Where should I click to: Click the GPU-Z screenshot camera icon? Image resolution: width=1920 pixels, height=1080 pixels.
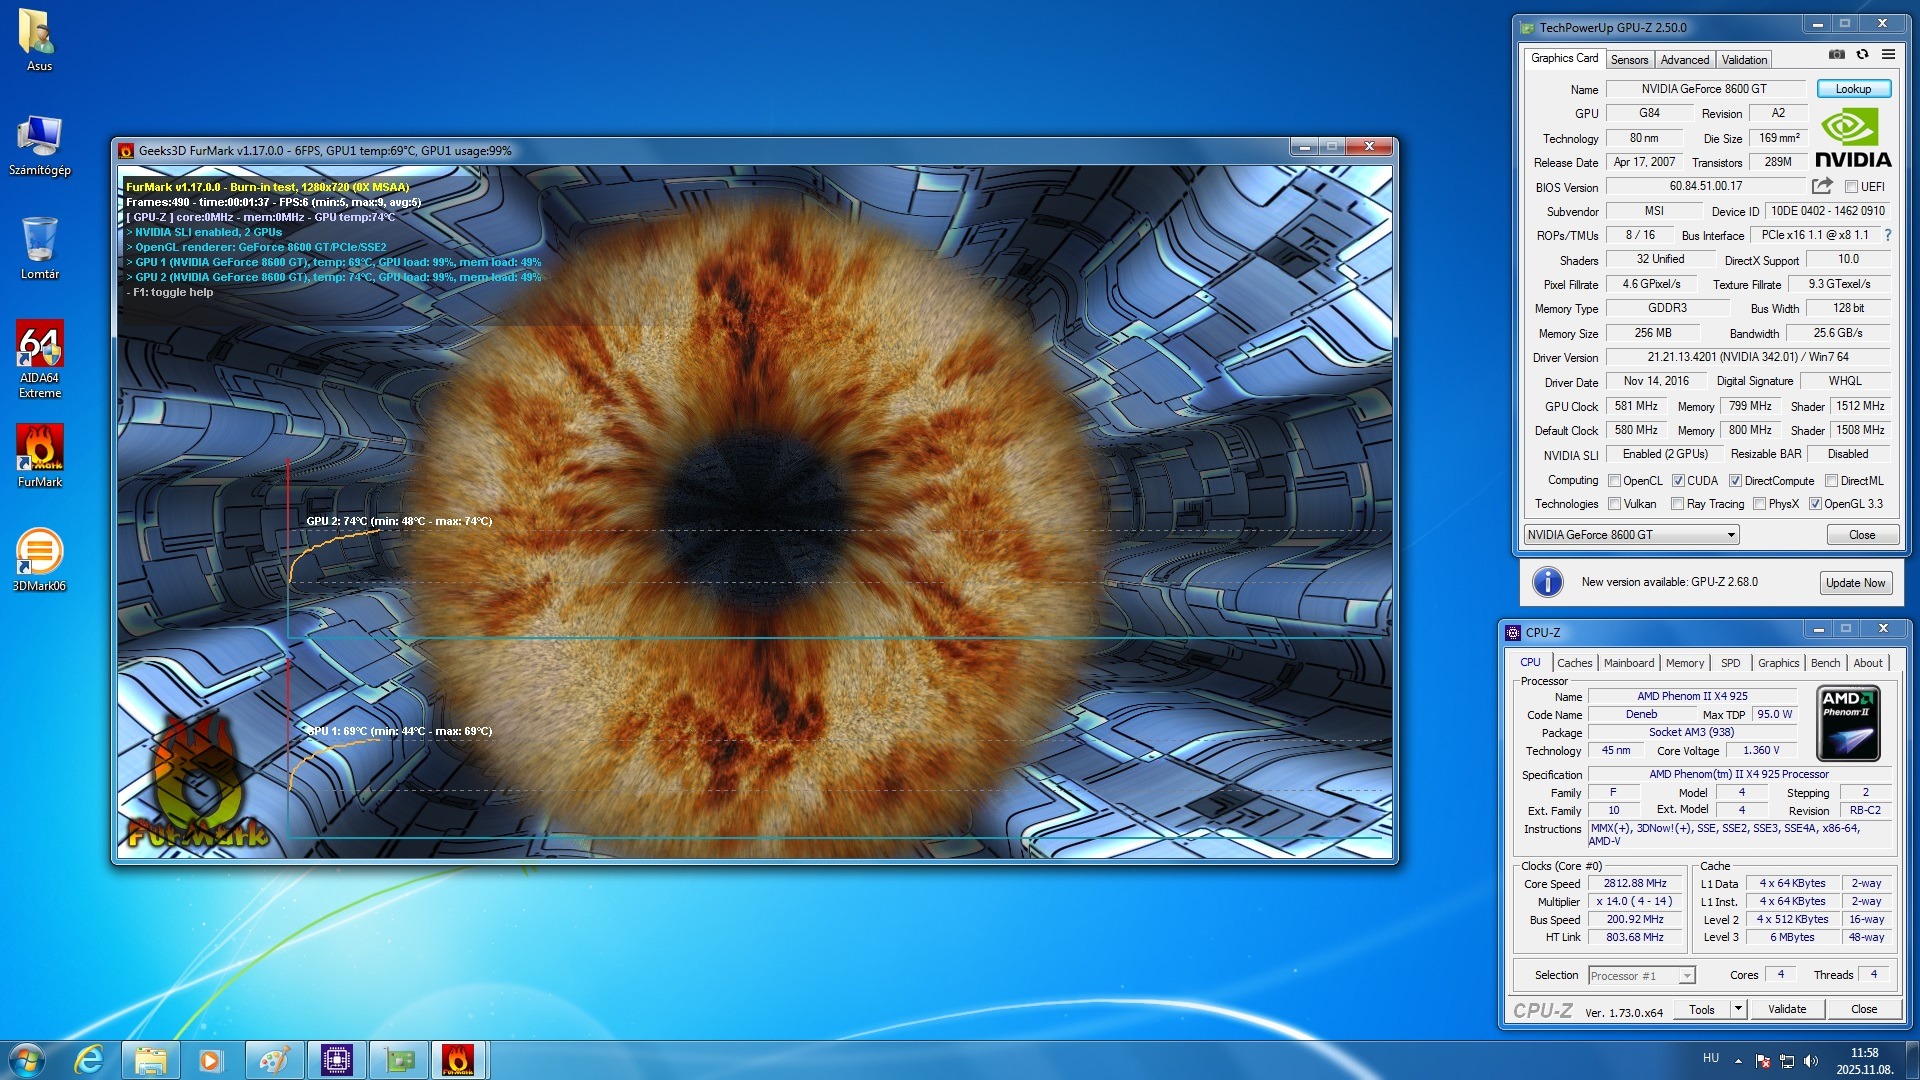click(1837, 55)
